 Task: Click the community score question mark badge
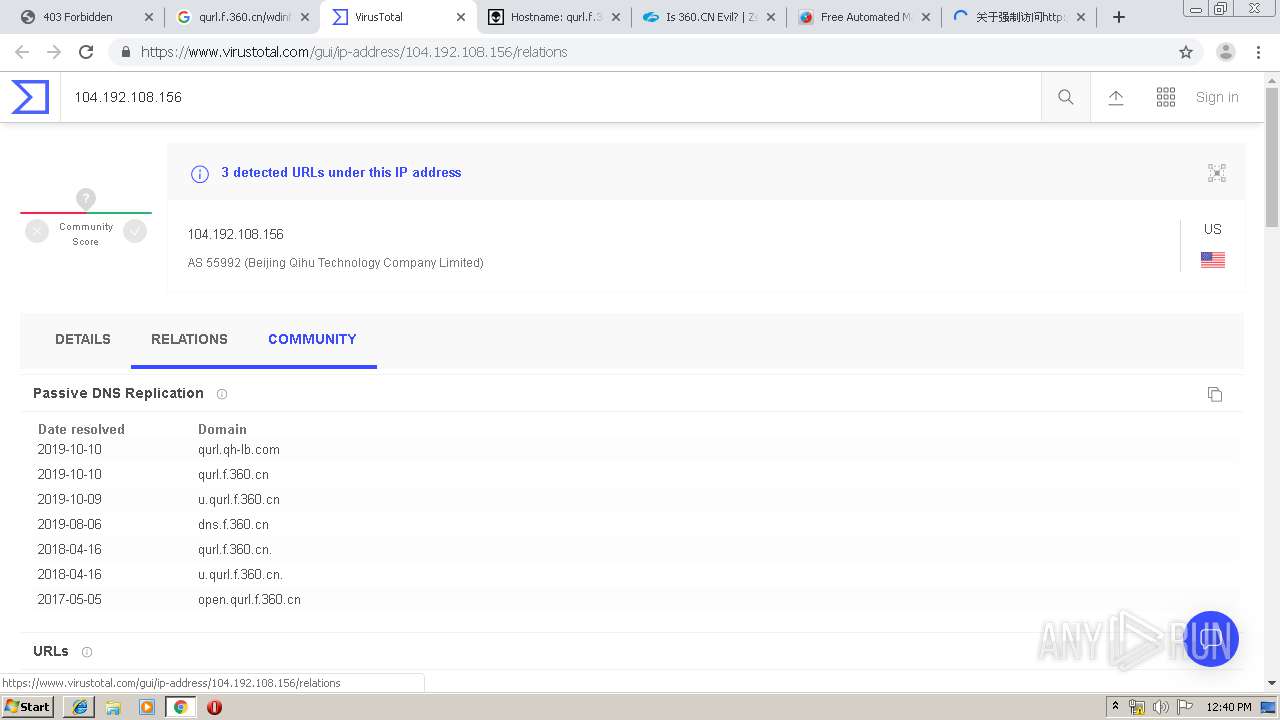point(86,199)
